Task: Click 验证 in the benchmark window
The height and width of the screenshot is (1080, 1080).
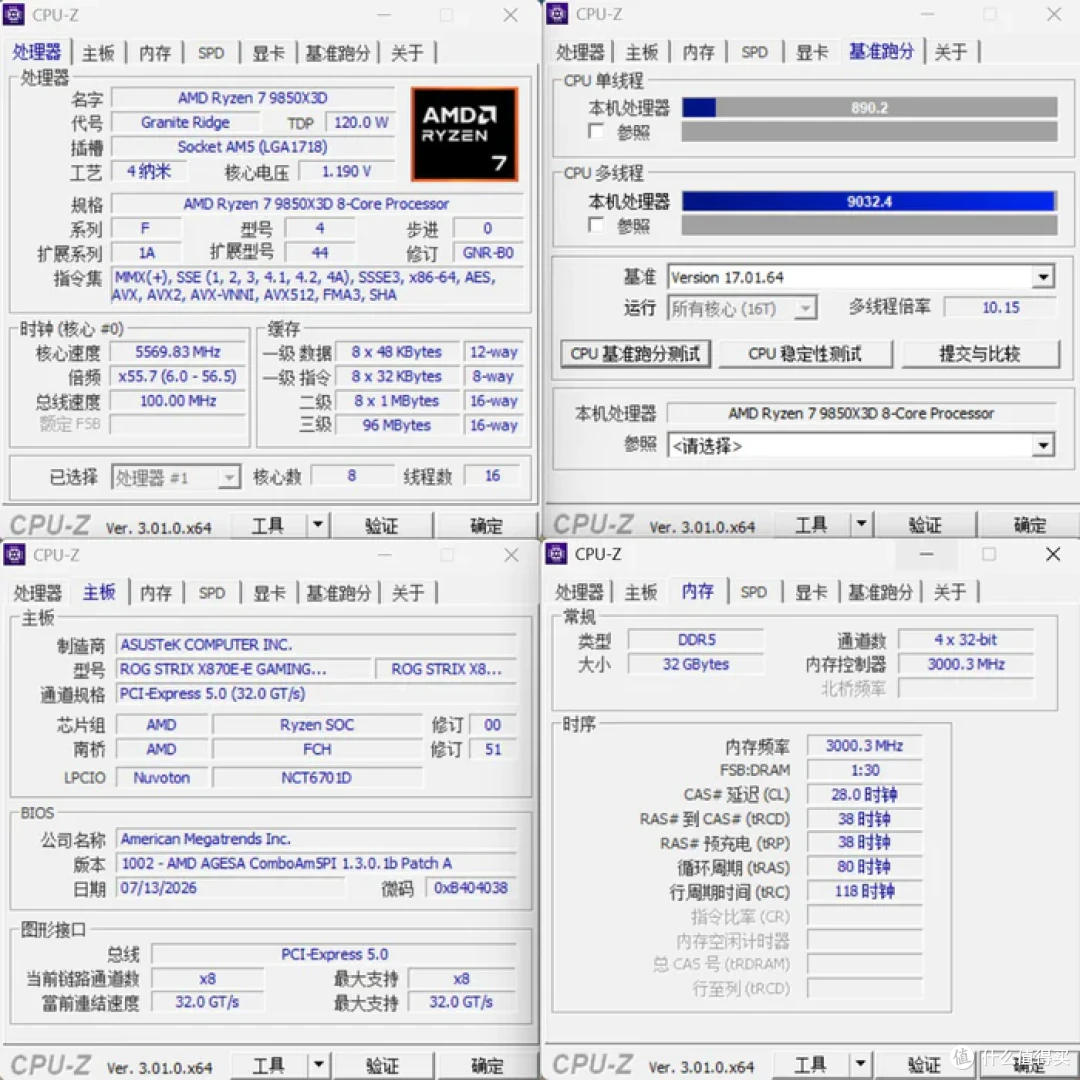Action: pos(924,525)
